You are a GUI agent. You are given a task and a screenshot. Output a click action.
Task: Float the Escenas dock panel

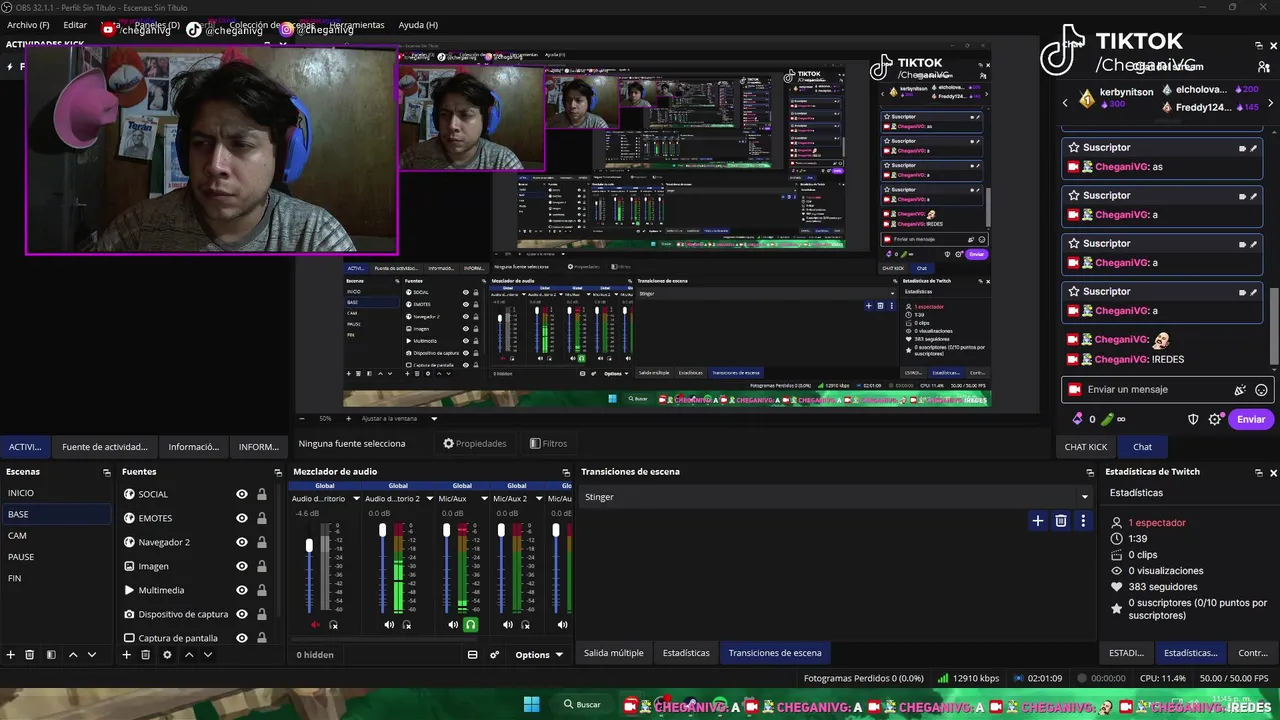tap(107, 472)
